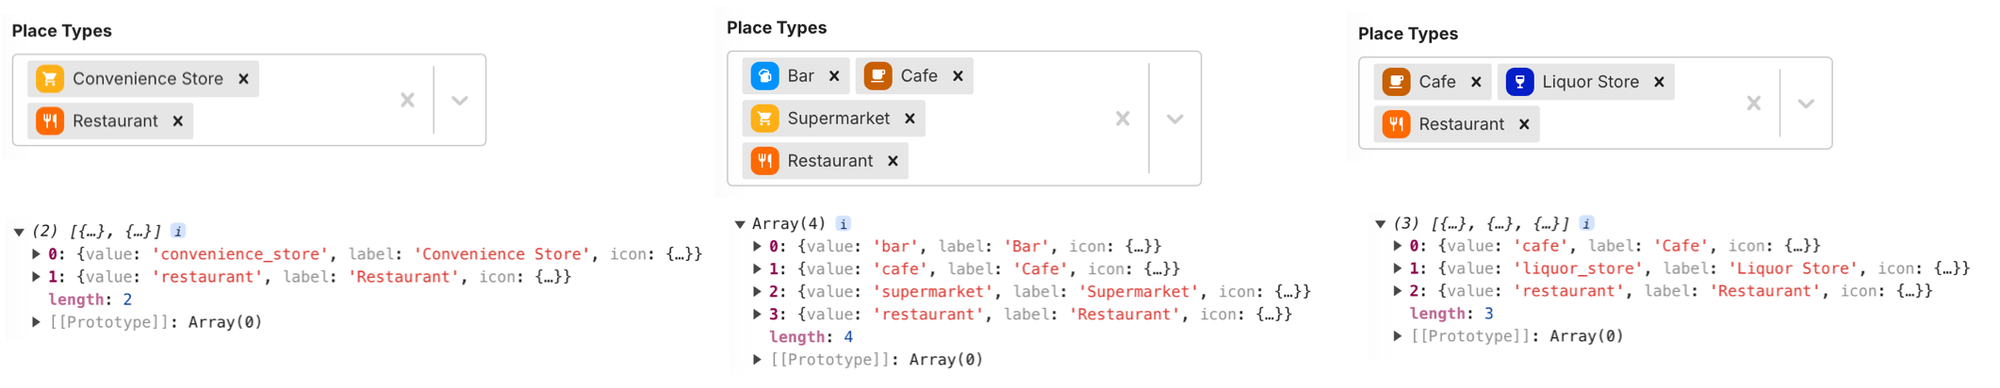Click 'length: 4' in middle console output
The height and width of the screenshot is (388, 2000).
[811, 337]
